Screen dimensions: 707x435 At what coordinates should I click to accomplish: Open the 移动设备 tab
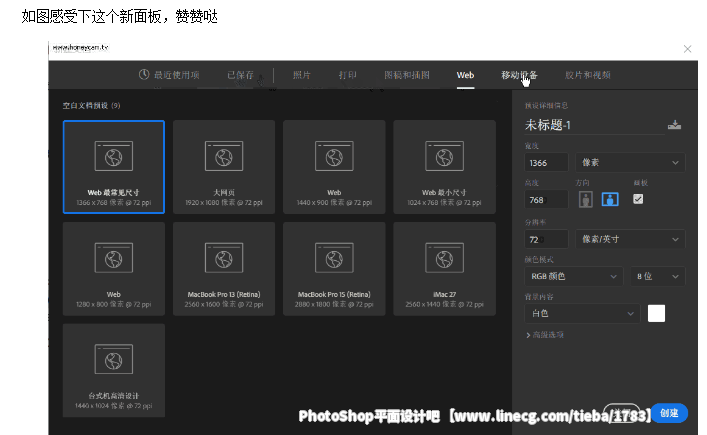(519, 75)
